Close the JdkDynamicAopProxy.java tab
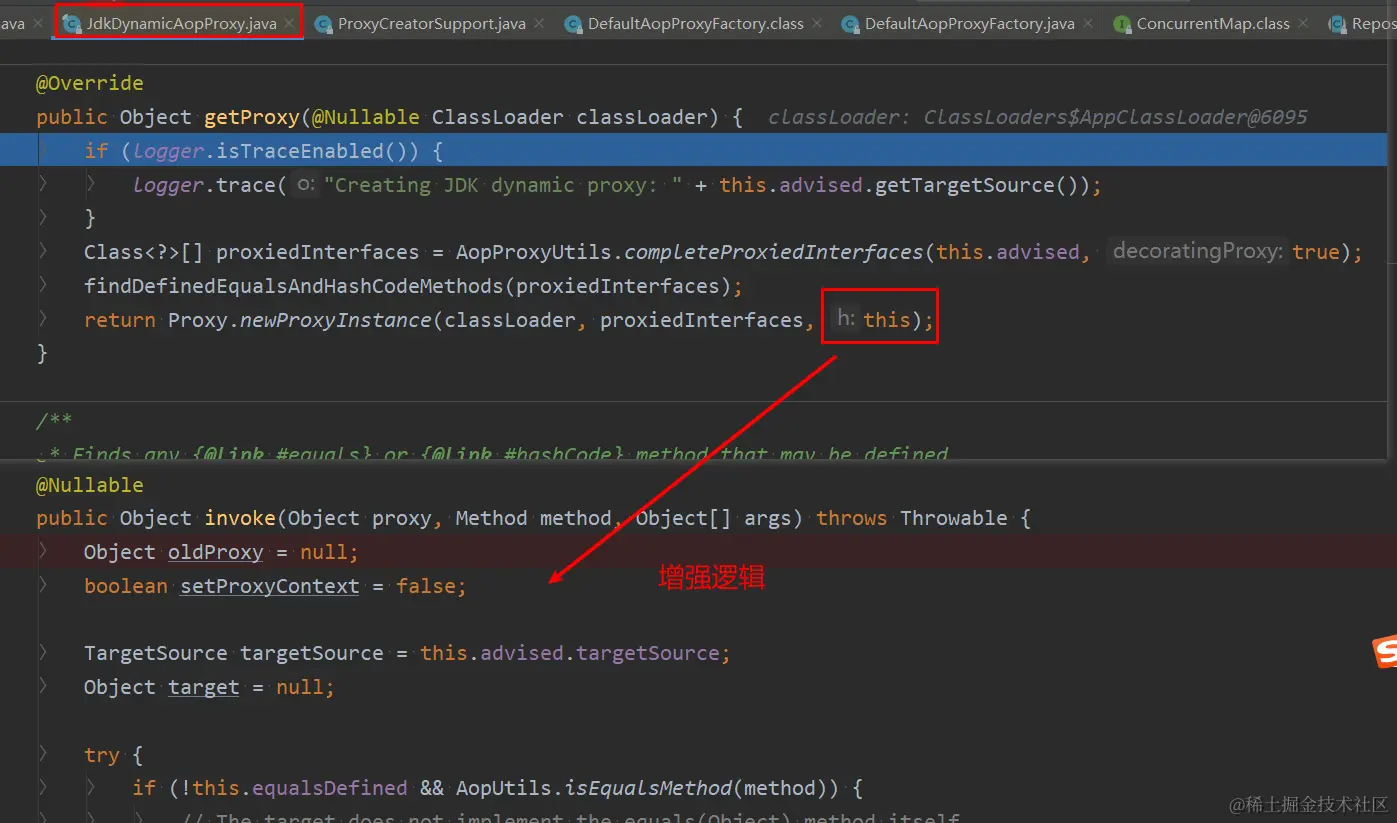 [290, 23]
